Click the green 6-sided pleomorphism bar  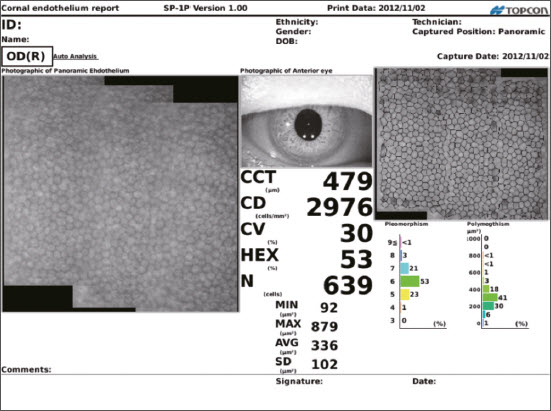[410, 281]
